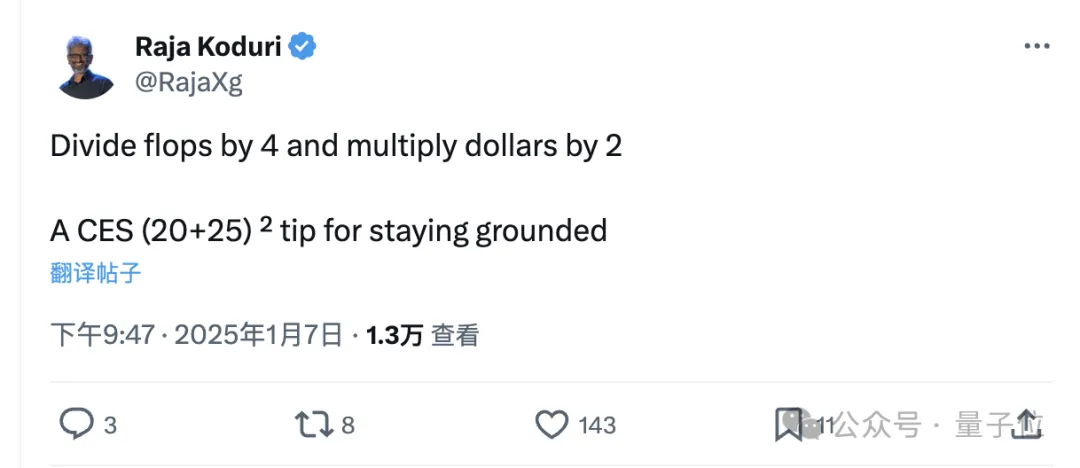The height and width of the screenshot is (468, 1080).
Task: Repost this tweet using the retweet icon
Action: click(x=312, y=425)
